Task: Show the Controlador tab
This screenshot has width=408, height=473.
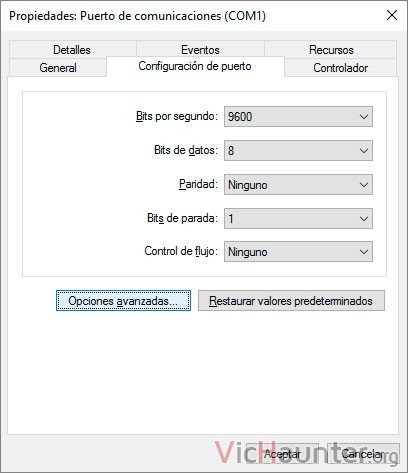Action: (340, 68)
